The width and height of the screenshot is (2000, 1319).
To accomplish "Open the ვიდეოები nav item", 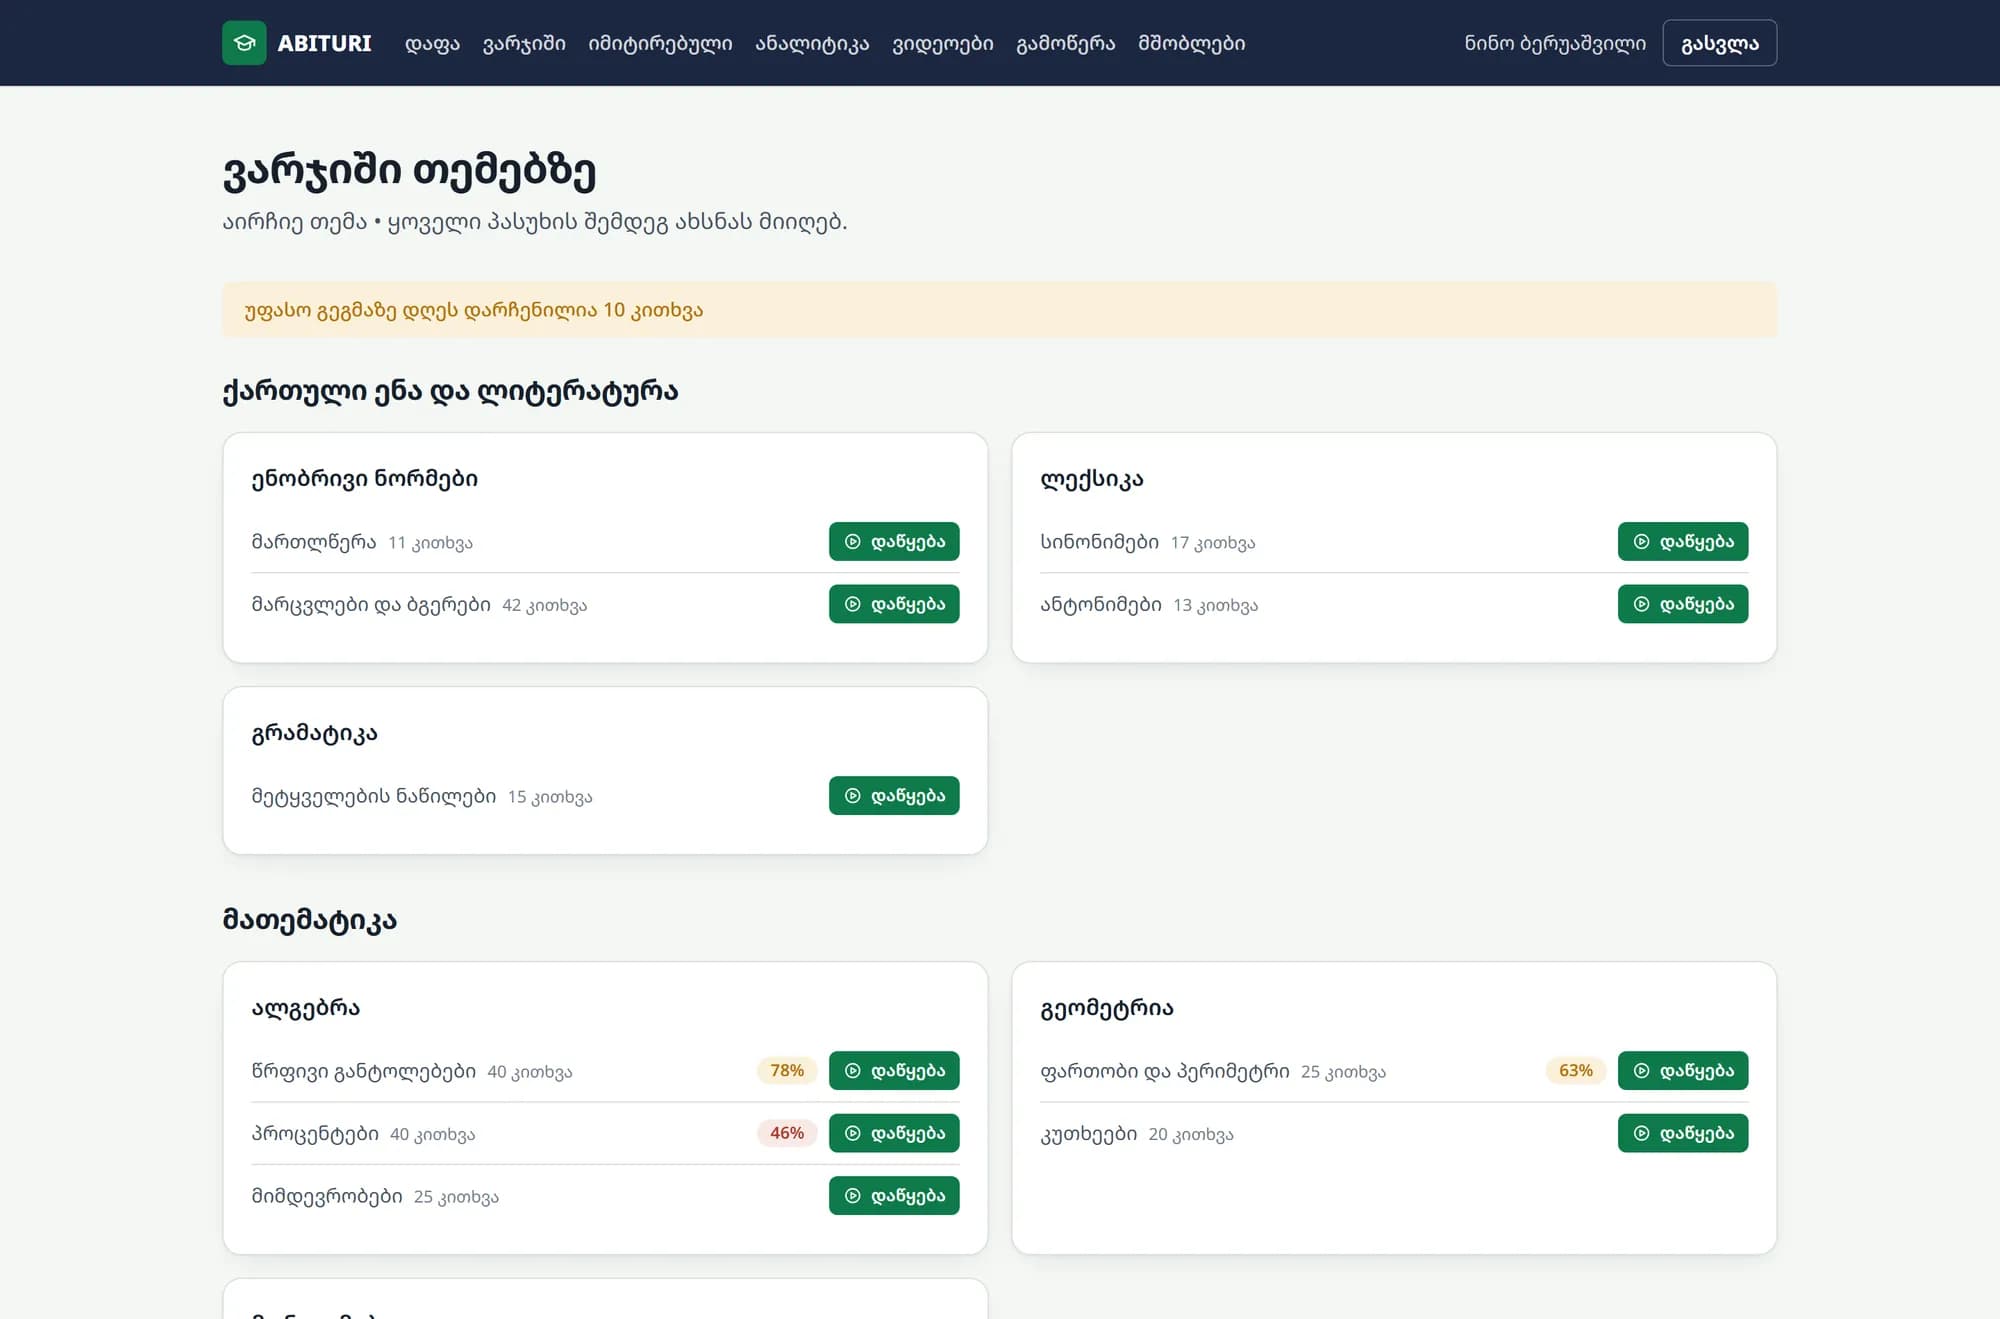I will pos(943,43).
